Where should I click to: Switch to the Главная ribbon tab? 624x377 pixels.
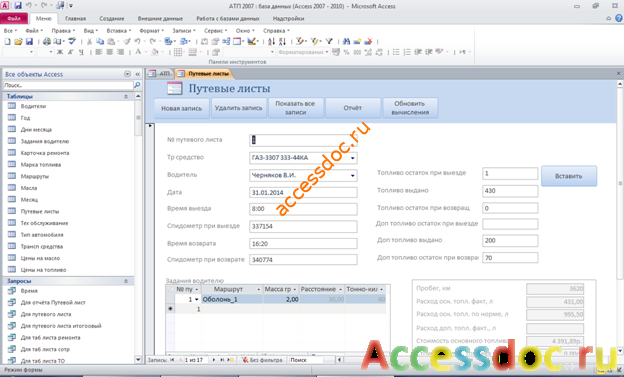click(75, 19)
